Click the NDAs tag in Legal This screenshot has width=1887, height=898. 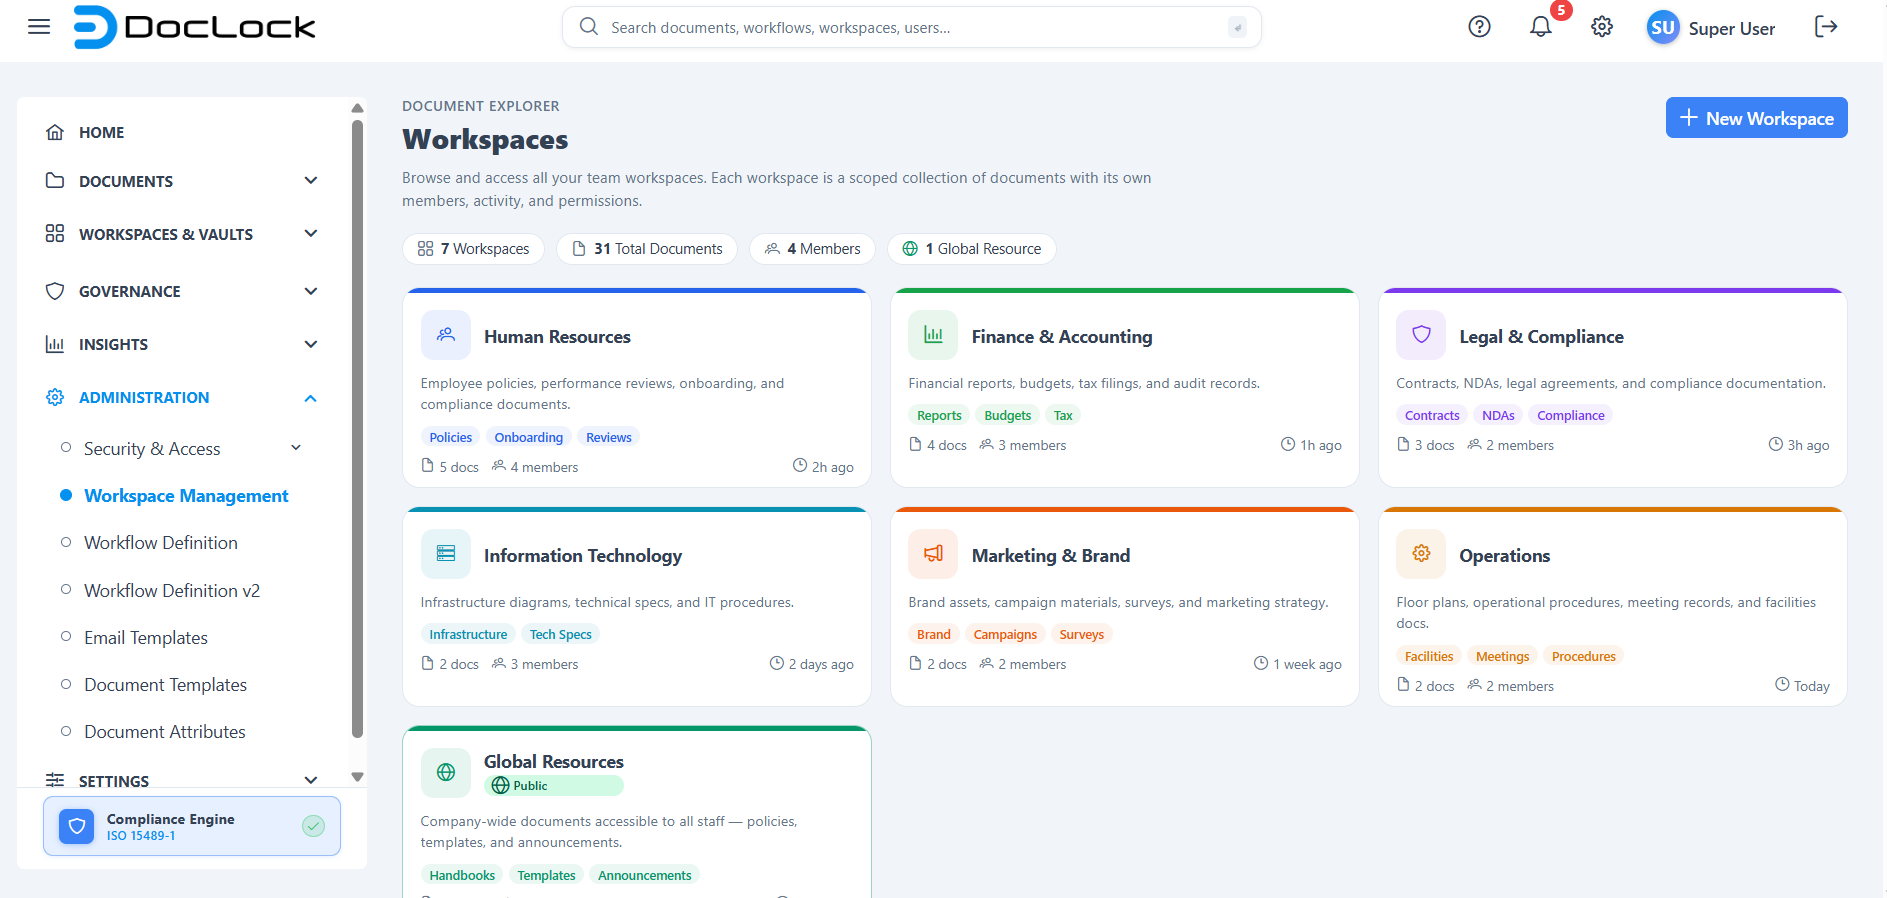1498,415
